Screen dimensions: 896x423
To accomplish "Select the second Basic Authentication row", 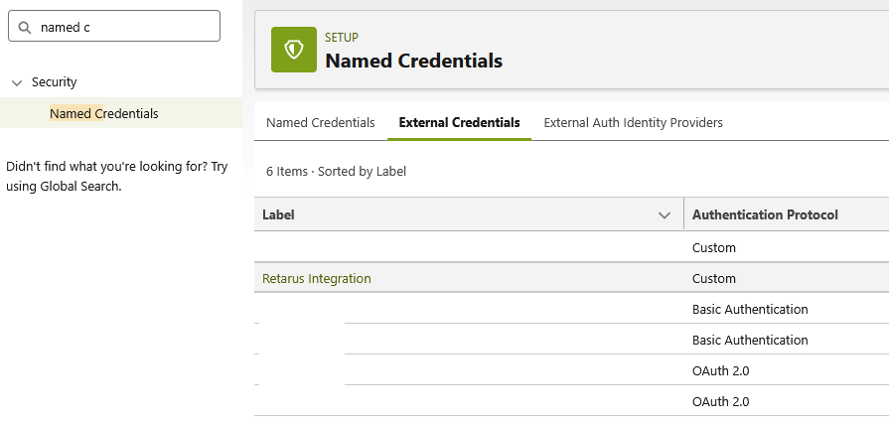I will [x=750, y=341].
